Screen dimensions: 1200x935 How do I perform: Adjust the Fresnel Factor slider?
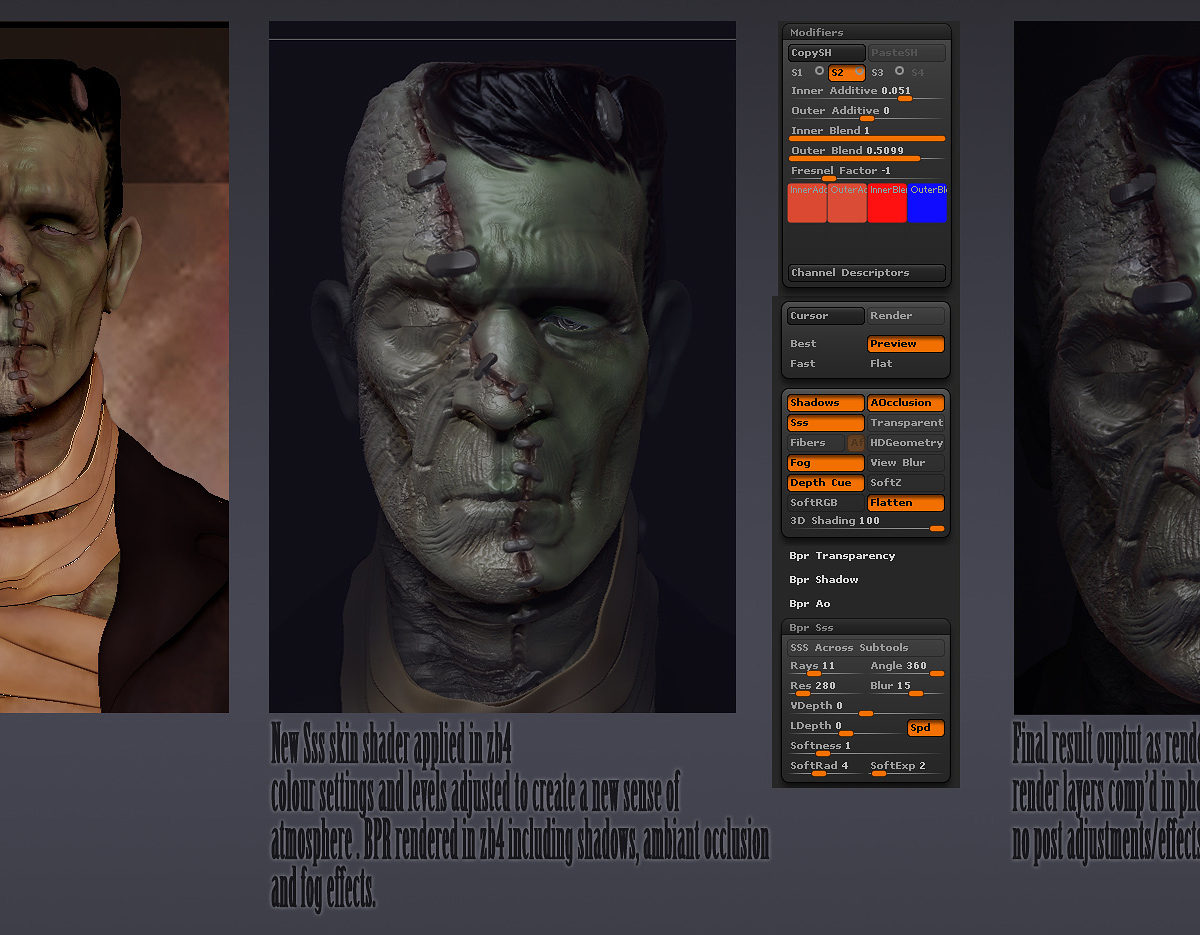click(x=866, y=172)
